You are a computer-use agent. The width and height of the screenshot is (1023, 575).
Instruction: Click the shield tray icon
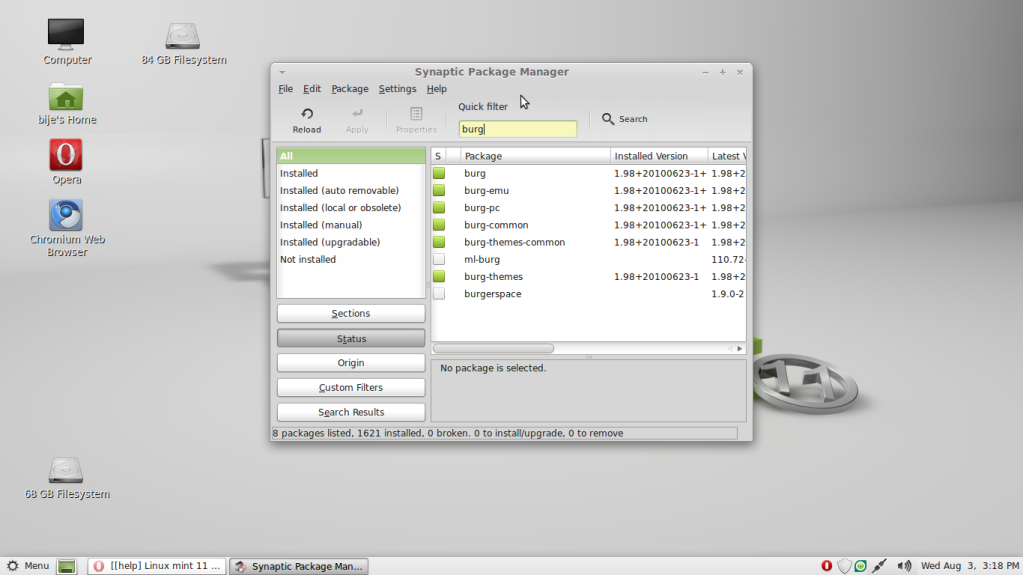click(x=844, y=566)
